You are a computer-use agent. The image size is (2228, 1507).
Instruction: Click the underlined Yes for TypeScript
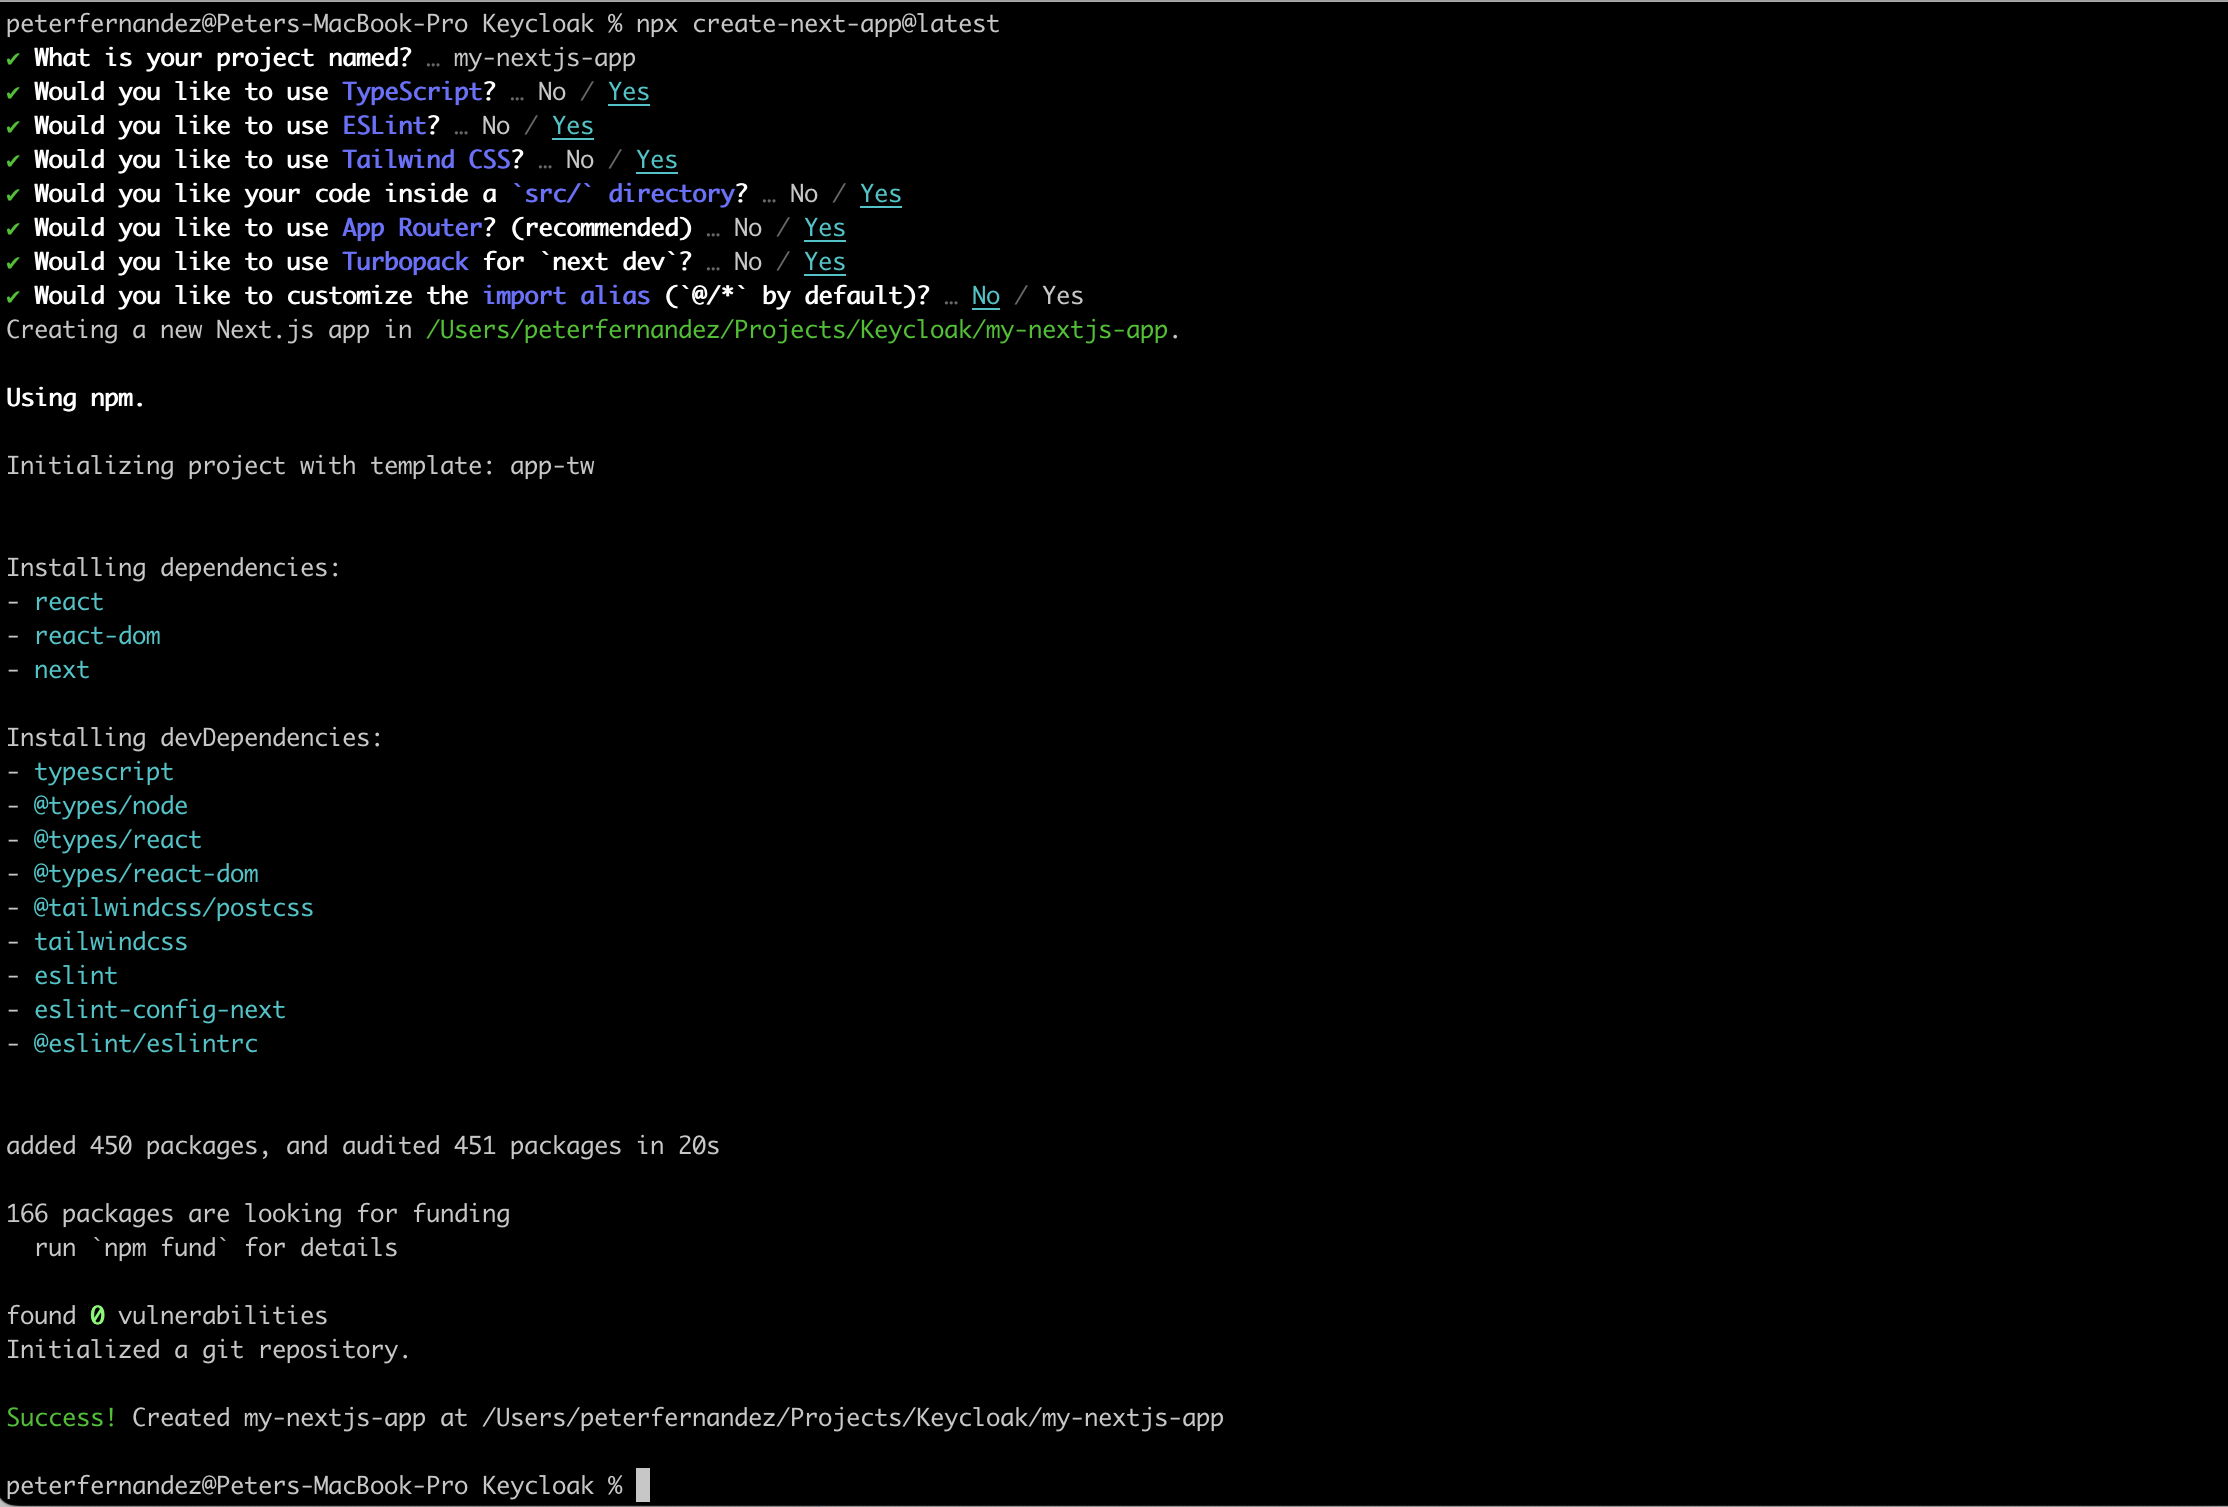628,92
